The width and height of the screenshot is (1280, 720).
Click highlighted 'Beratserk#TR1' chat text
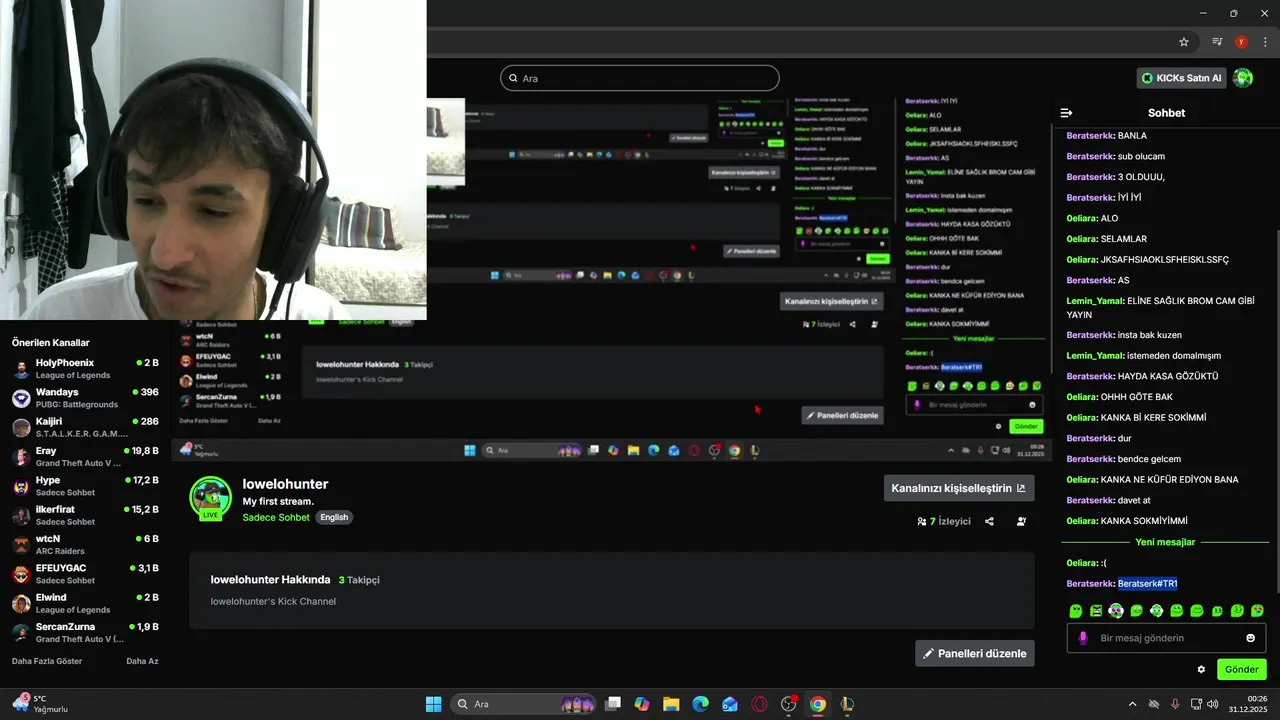click(1147, 583)
